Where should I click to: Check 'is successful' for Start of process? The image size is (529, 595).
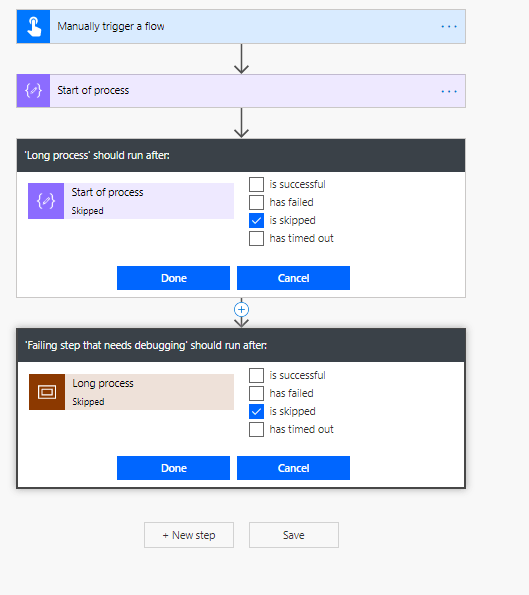[x=257, y=184]
